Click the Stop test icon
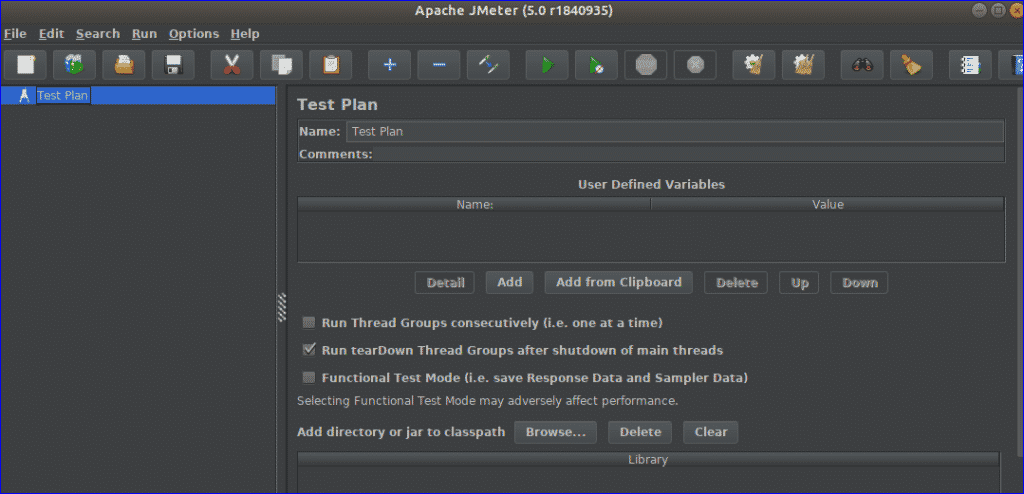 646,65
